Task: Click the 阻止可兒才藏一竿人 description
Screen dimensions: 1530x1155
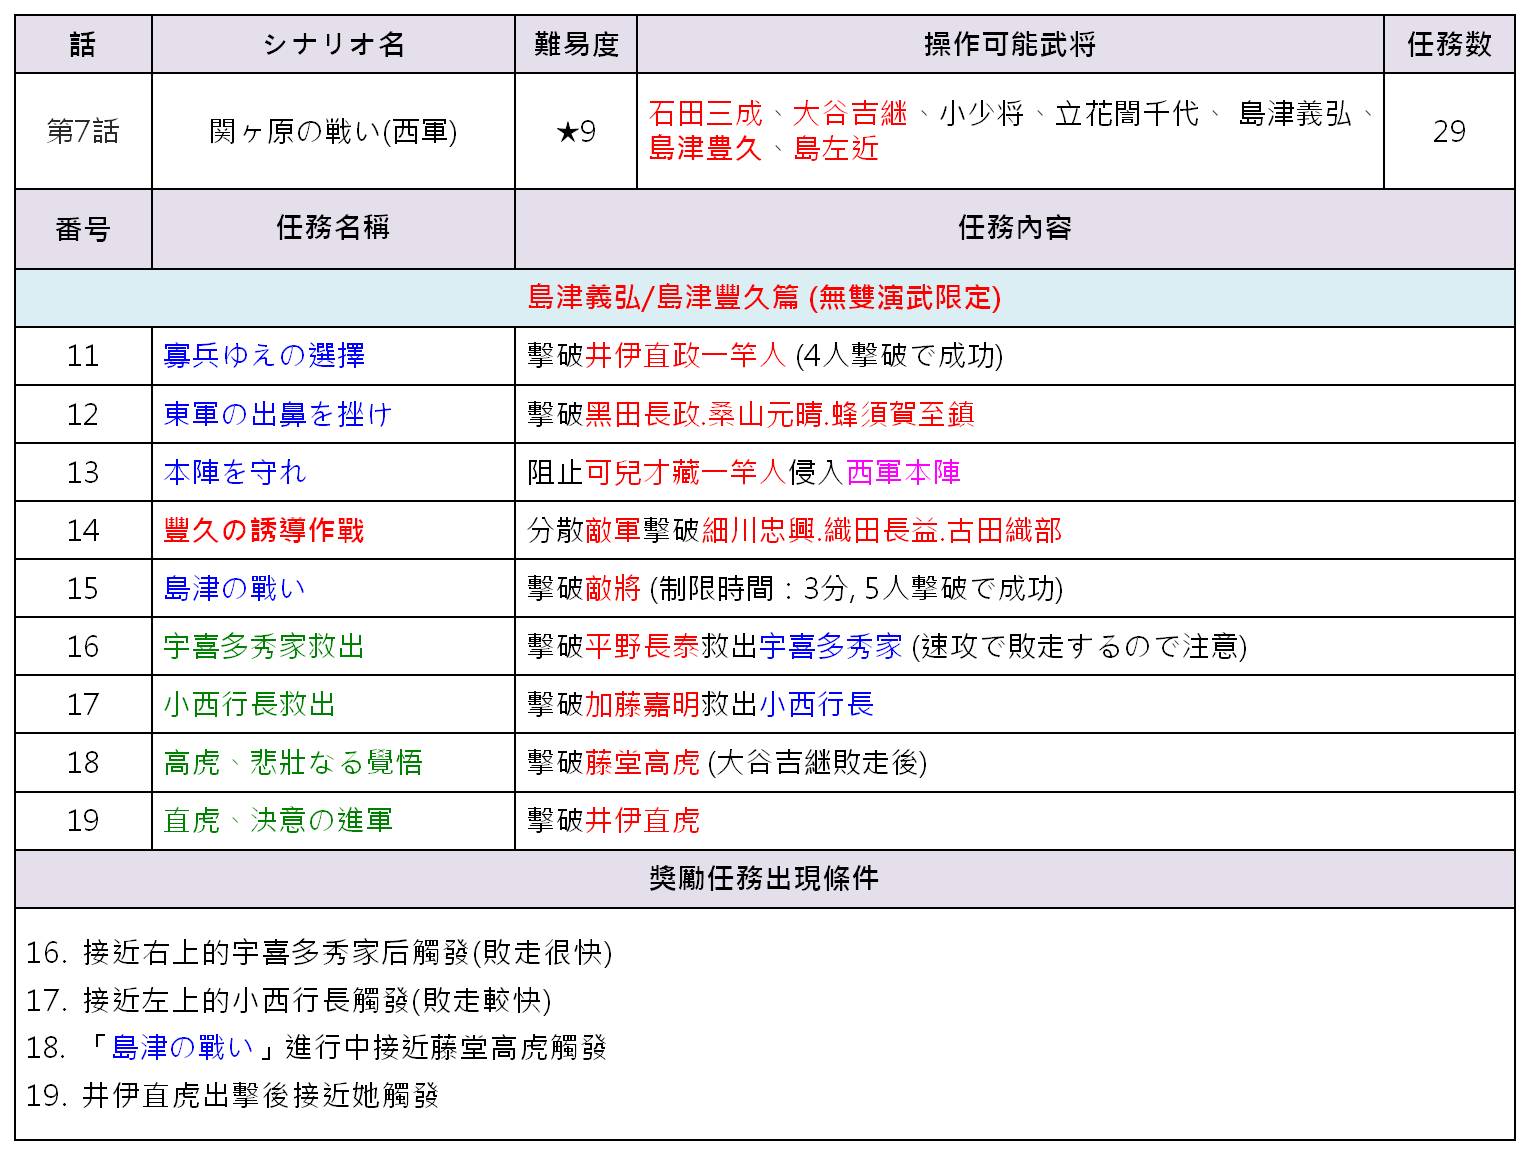Action: click(x=744, y=472)
